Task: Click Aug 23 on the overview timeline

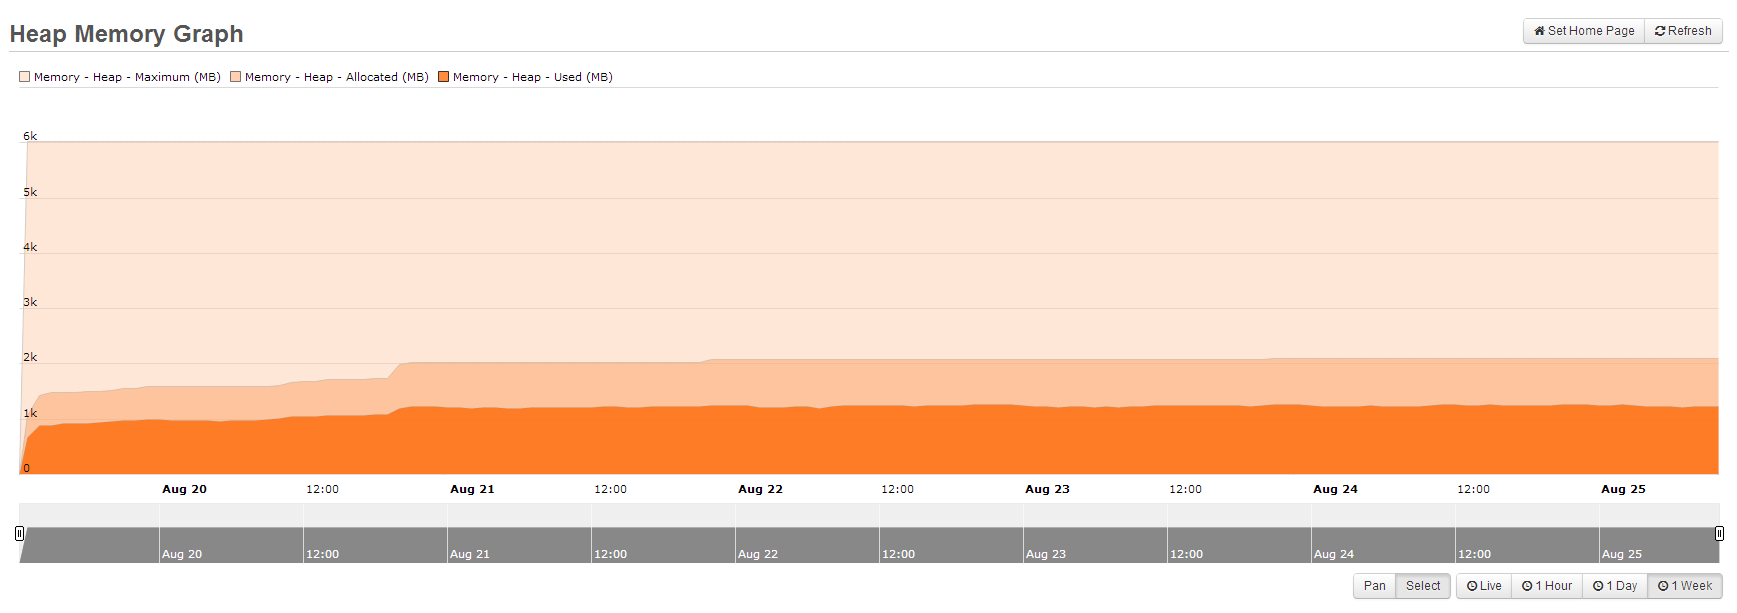Action: point(1046,554)
